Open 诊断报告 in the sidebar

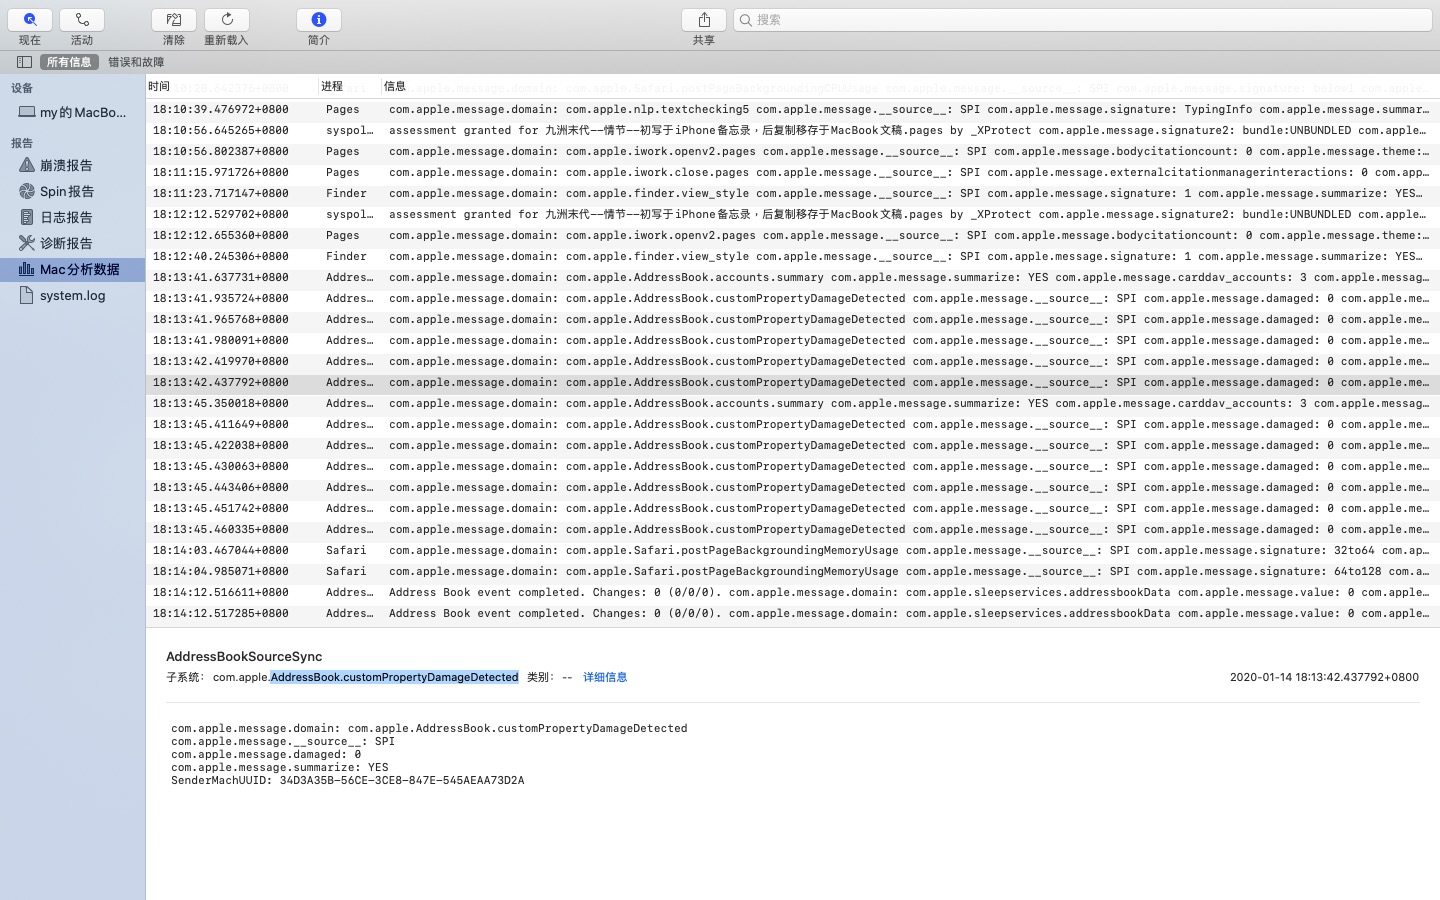(72, 243)
